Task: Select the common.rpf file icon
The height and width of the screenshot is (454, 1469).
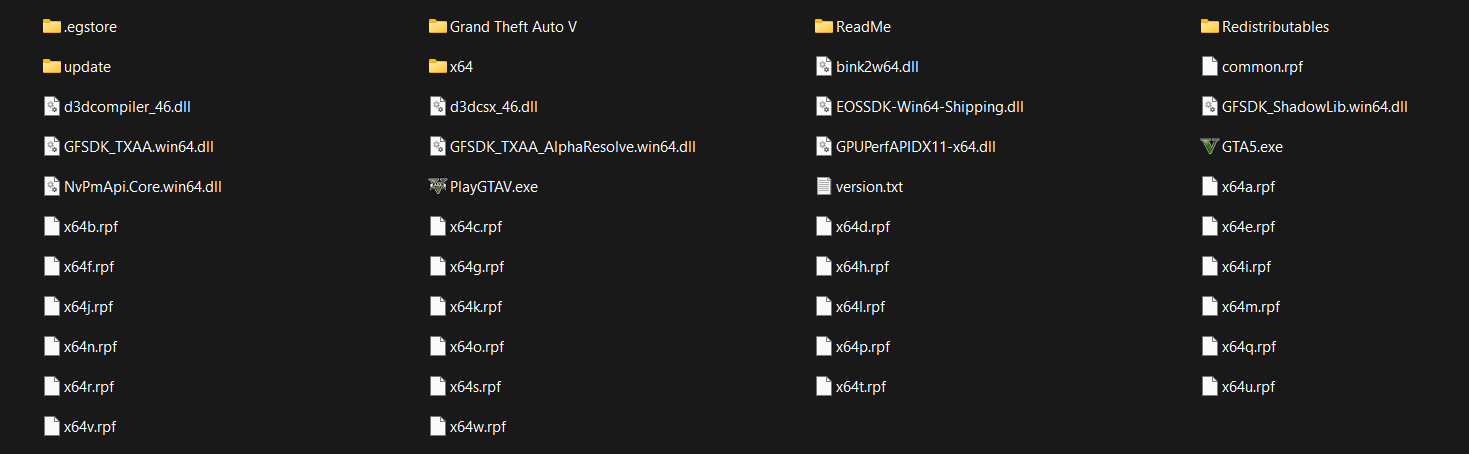Action: click(1209, 67)
